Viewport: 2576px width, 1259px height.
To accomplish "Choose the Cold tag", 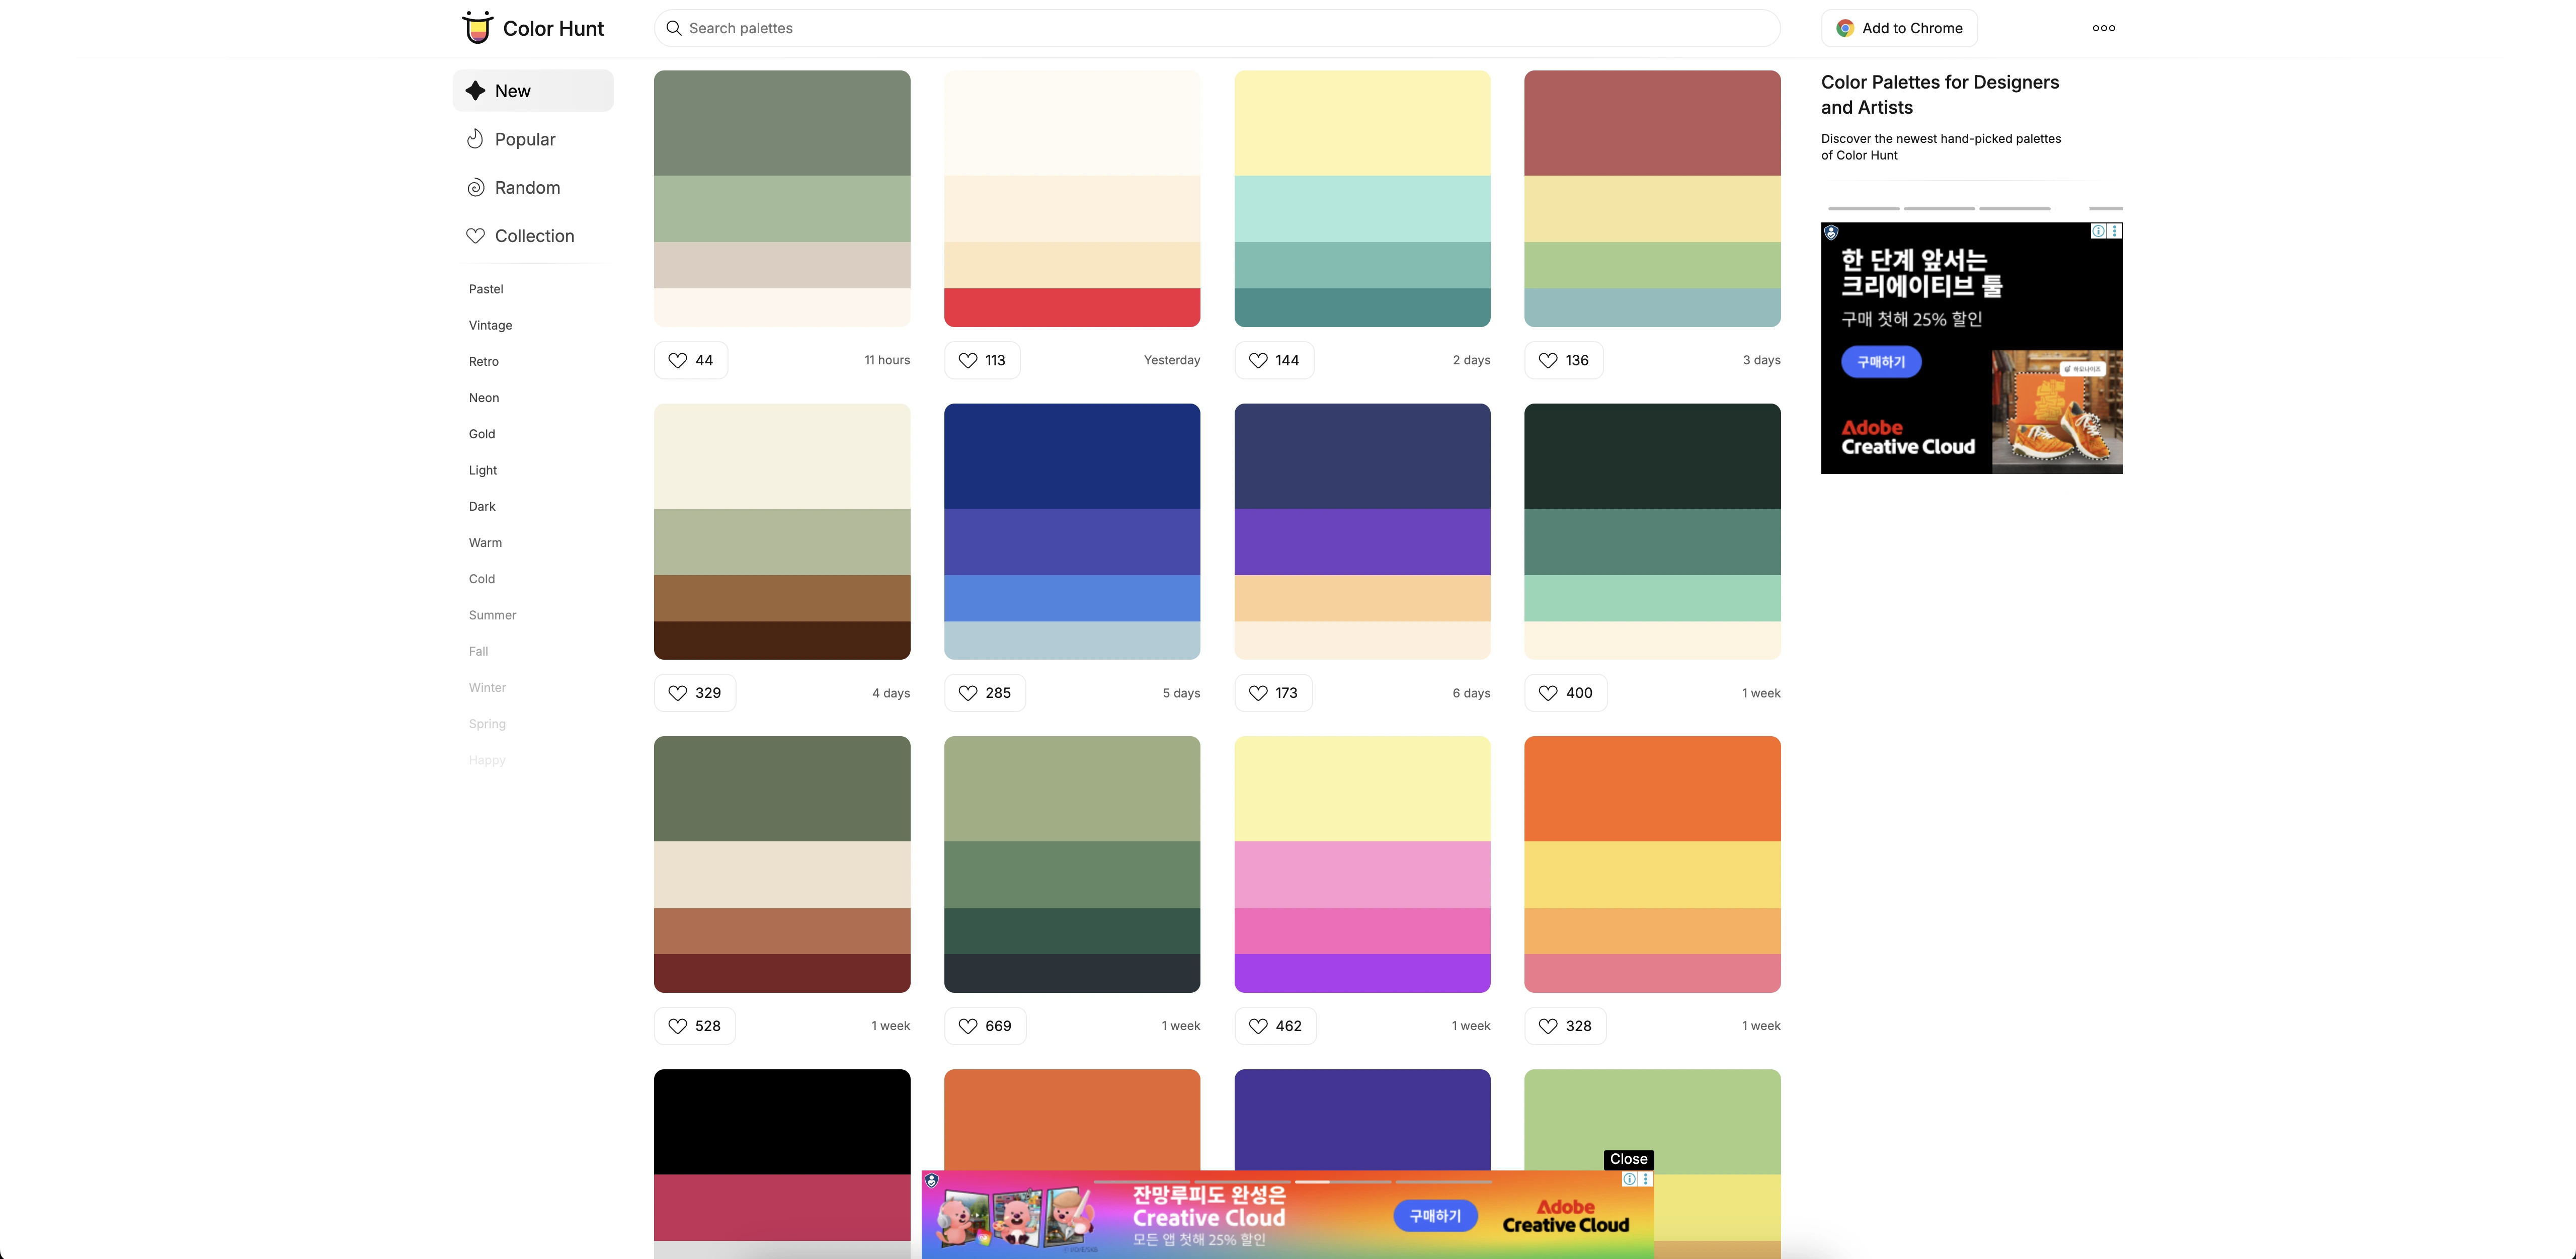I will [482, 579].
